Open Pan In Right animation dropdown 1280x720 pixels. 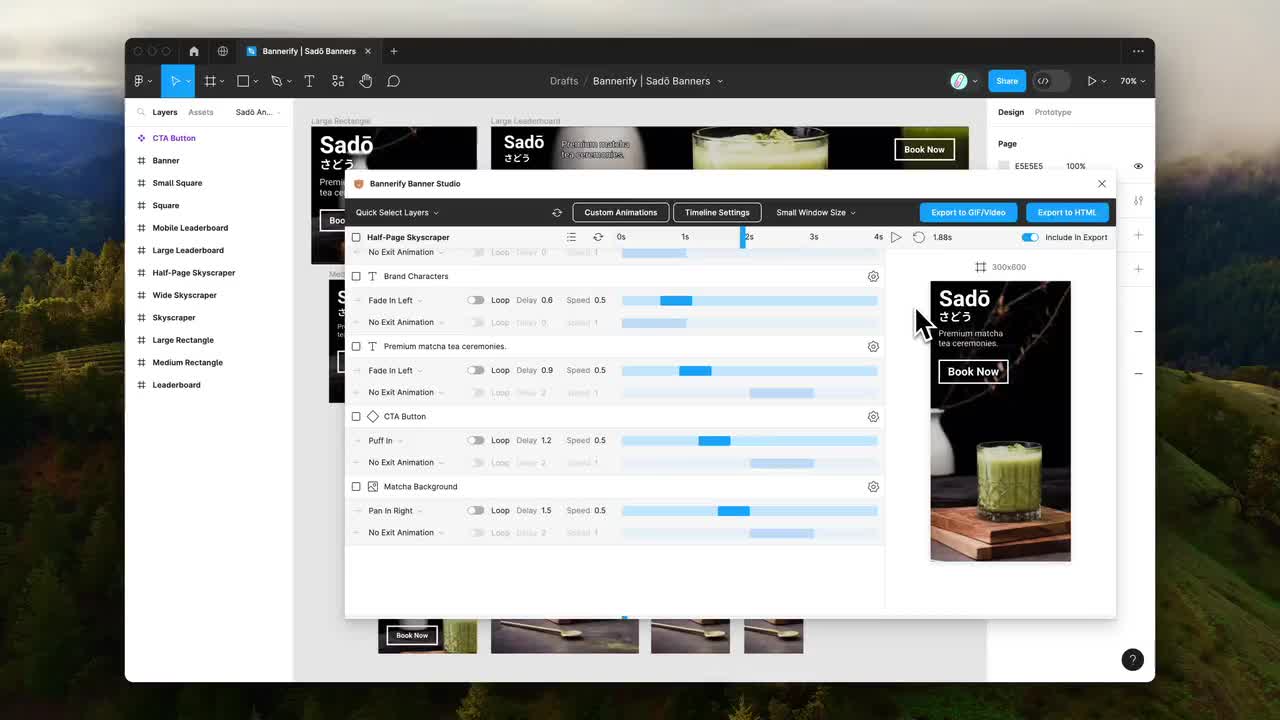(x=395, y=510)
